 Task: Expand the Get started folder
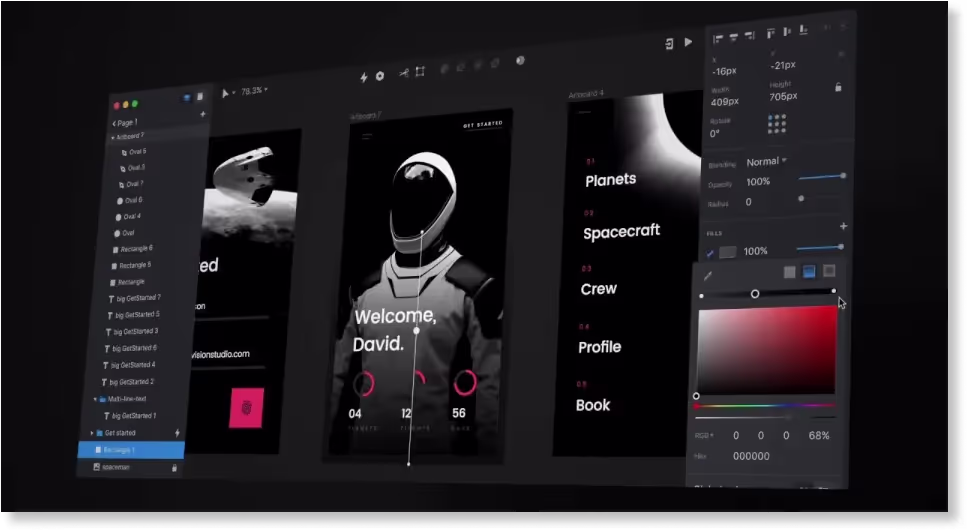tap(92, 433)
